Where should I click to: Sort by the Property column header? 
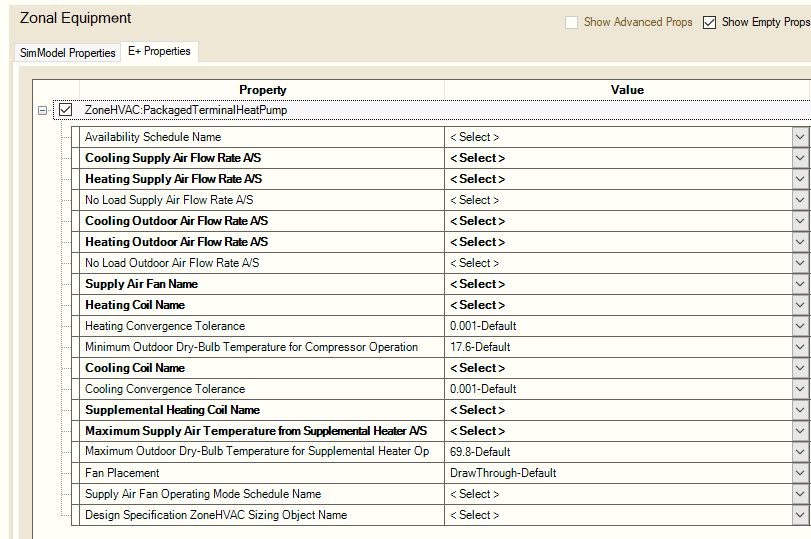[x=262, y=90]
